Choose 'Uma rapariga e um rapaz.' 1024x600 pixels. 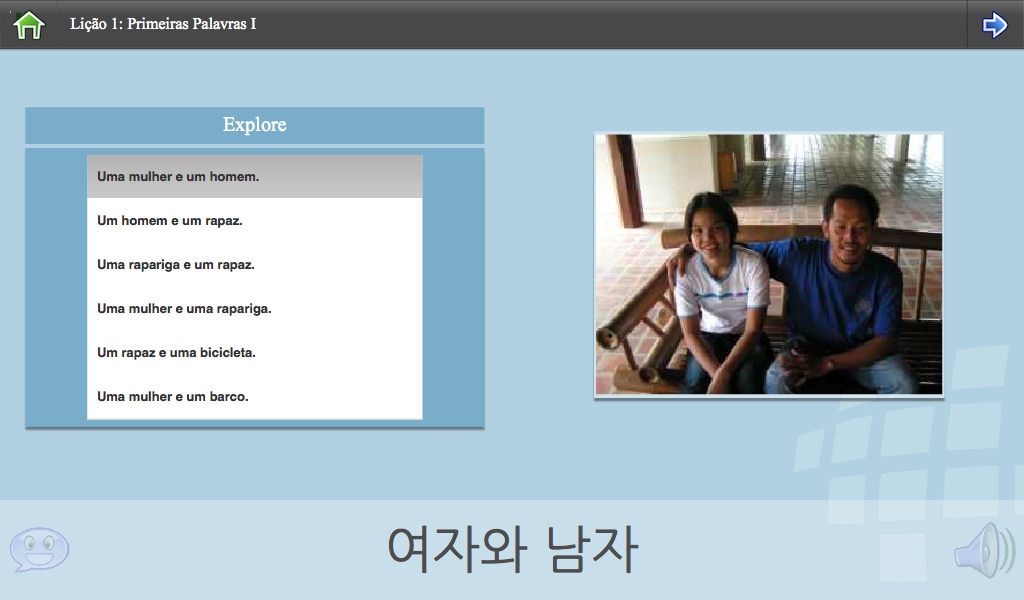[x=255, y=264]
